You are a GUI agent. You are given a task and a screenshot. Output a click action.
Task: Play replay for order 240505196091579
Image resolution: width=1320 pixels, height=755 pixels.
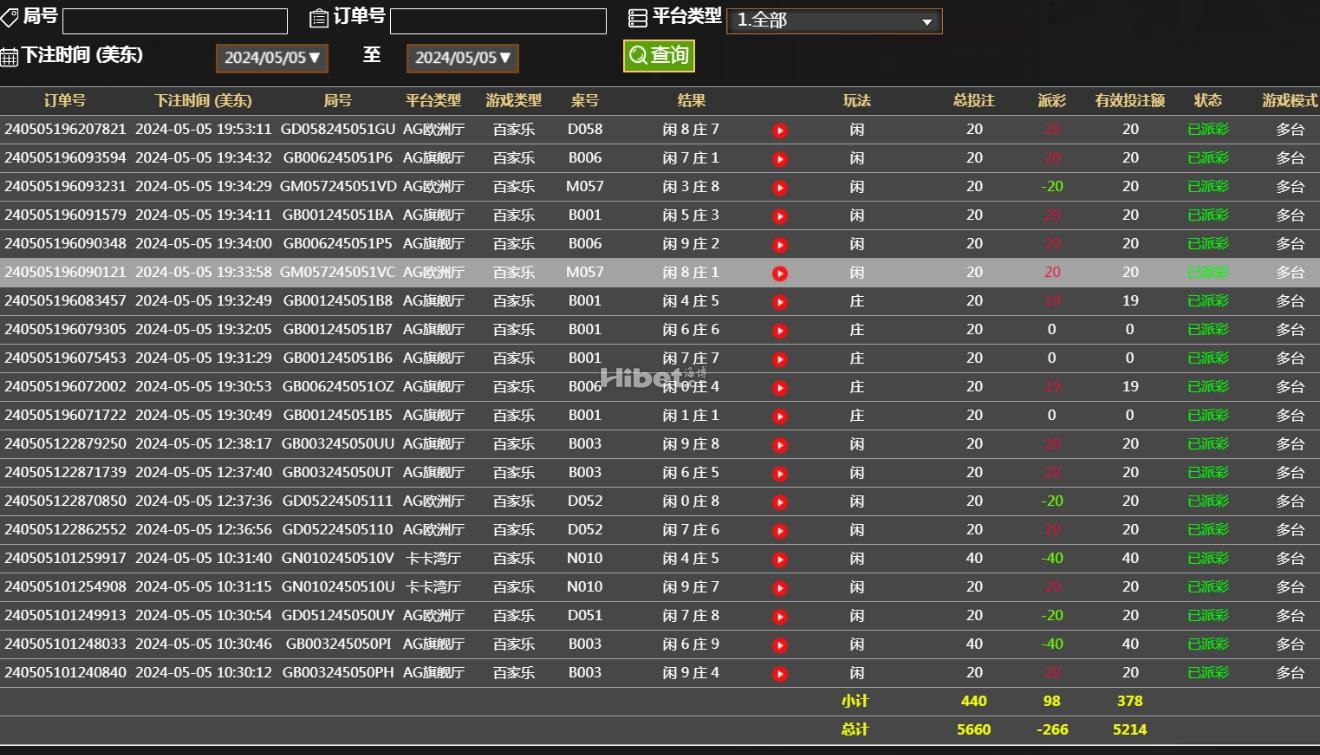point(780,216)
